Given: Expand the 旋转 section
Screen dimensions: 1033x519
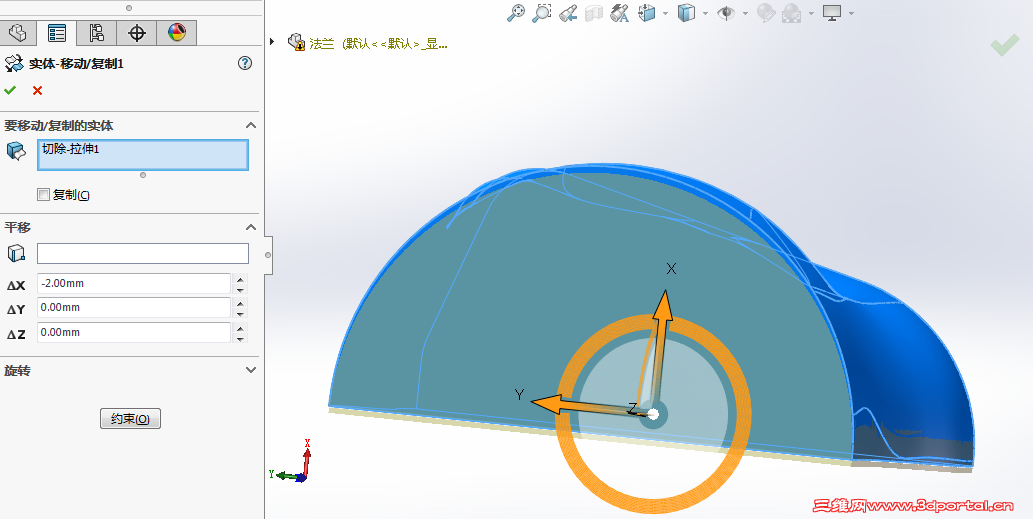Looking at the screenshot, I should click(250, 370).
